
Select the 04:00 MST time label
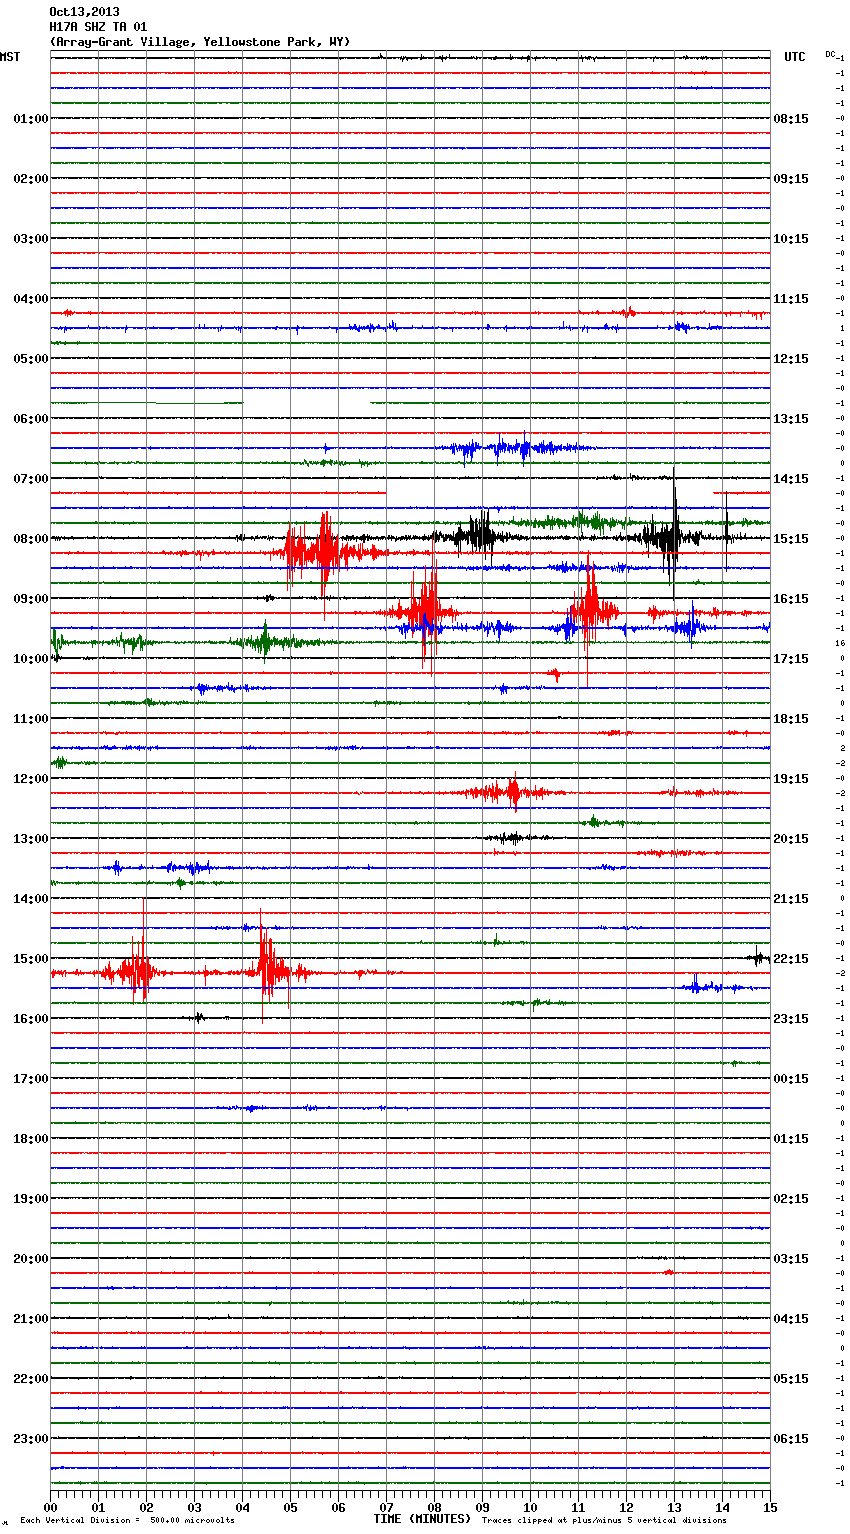tap(31, 299)
